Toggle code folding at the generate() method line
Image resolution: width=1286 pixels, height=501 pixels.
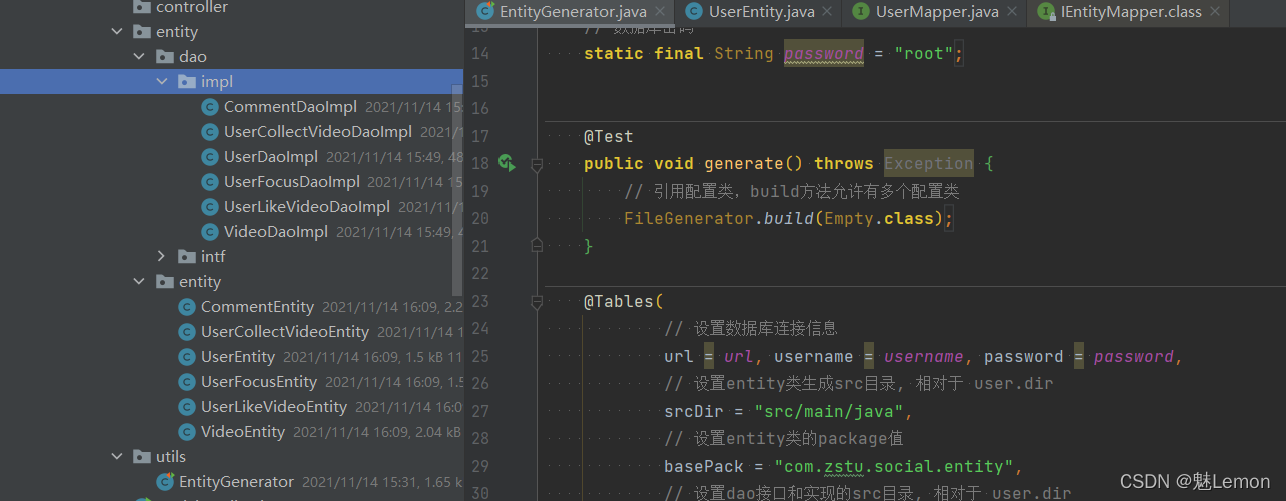(537, 164)
